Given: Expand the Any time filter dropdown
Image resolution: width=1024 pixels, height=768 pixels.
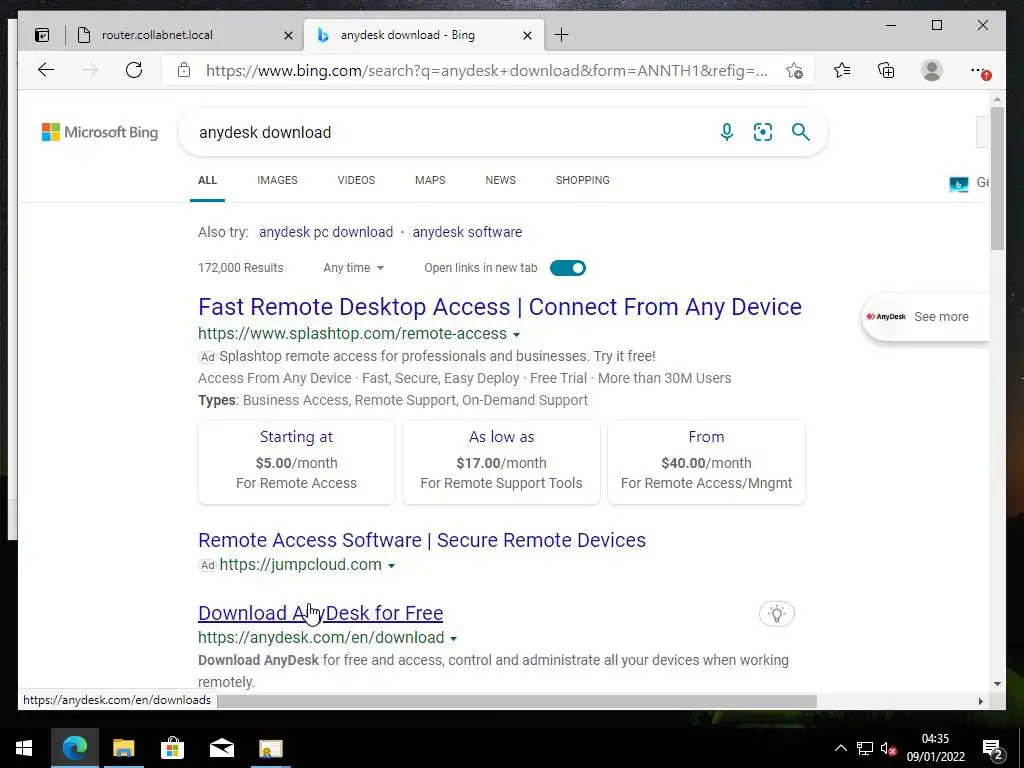Looking at the screenshot, I should click(353, 268).
